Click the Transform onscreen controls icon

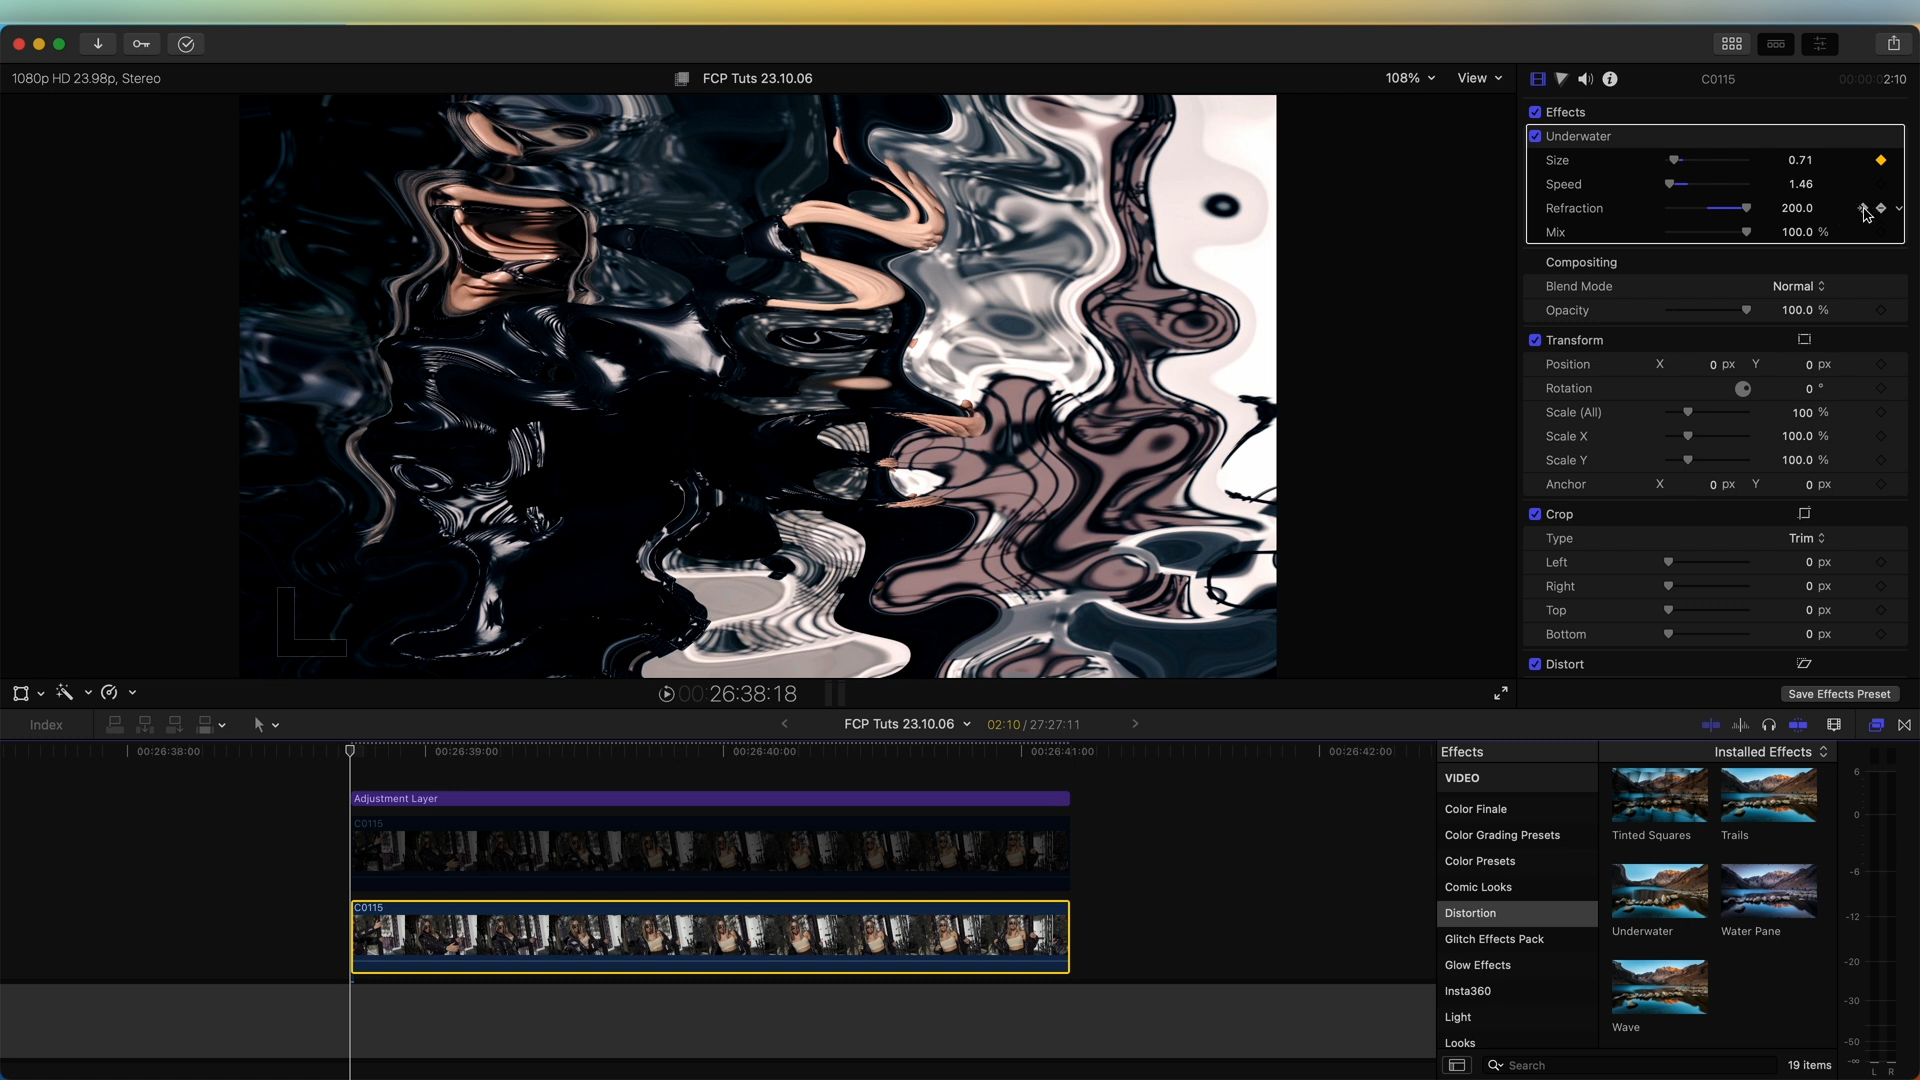(1805, 340)
